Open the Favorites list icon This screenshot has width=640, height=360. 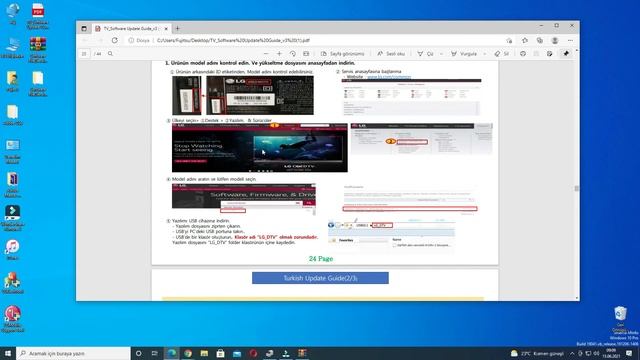(x=524, y=40)
